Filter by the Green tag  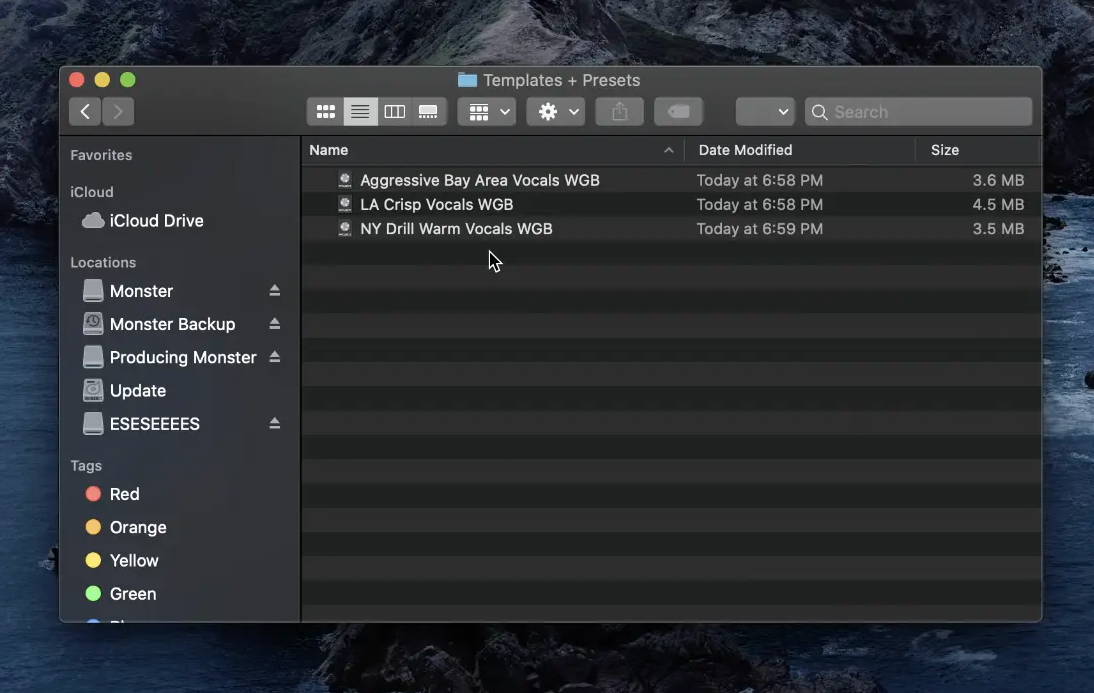coord(133,594)
